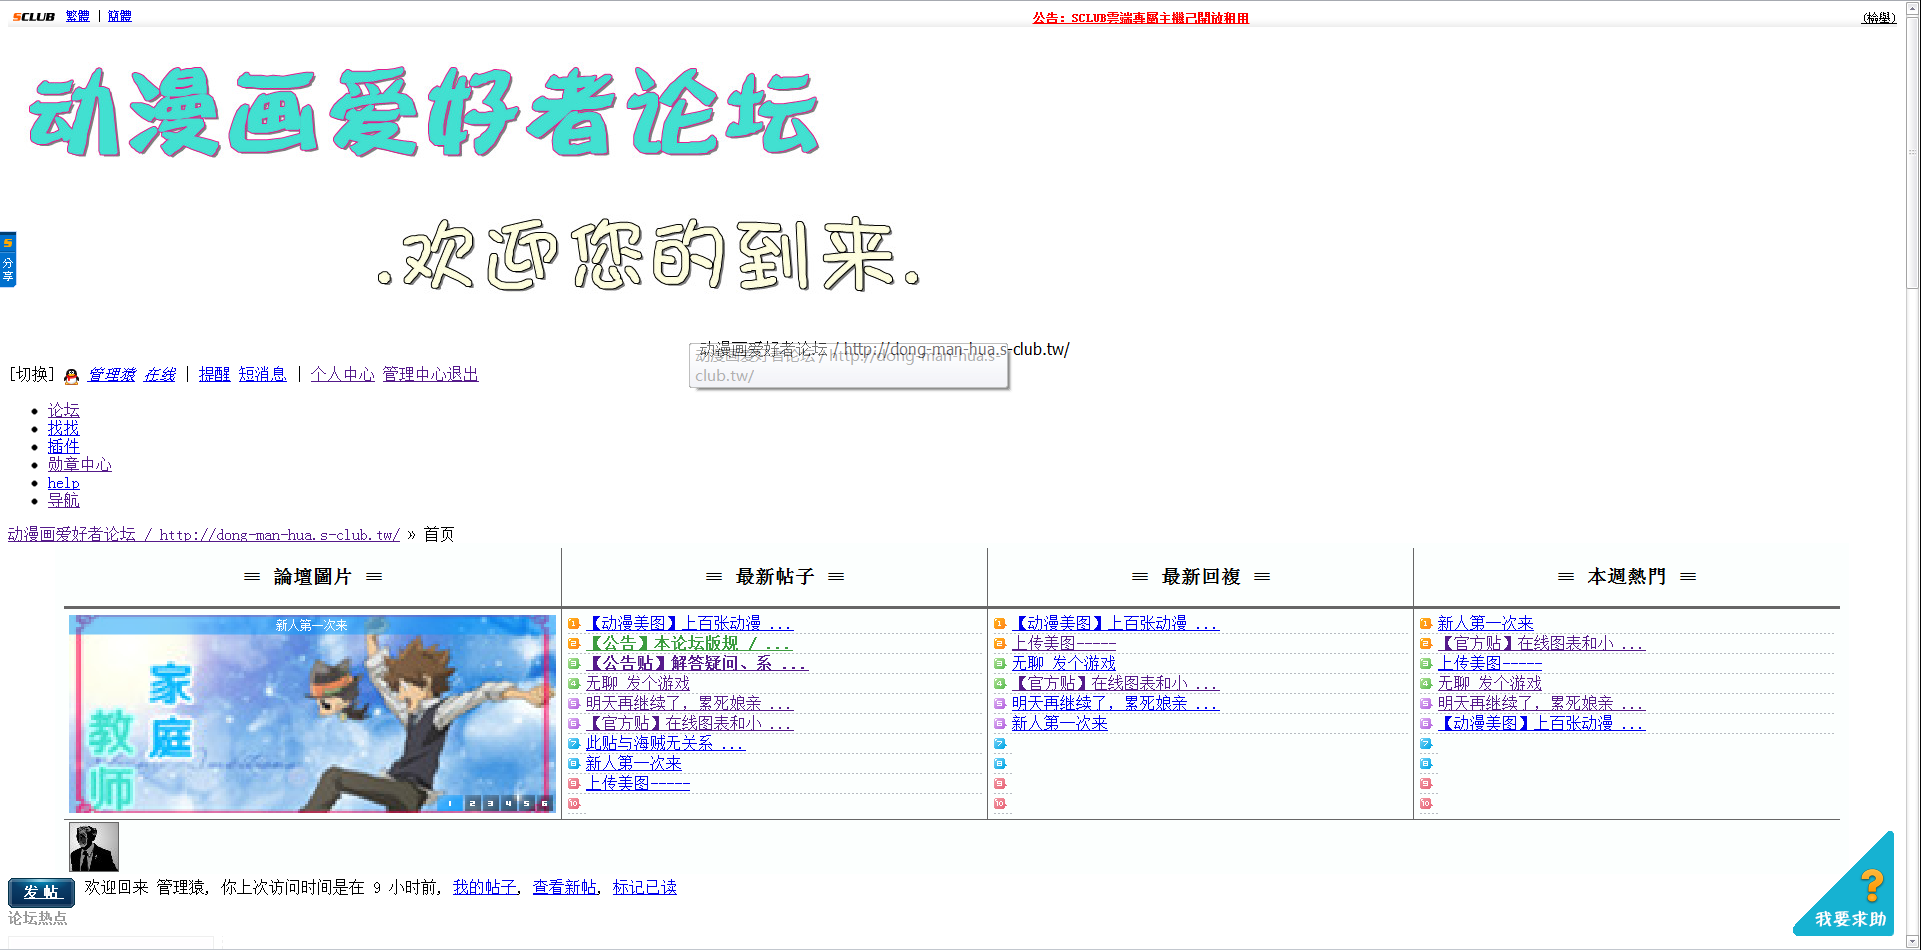The height and width of the screenshot is (950, 1921).
Task: Switch to 繁體 language
Action: tap(78, 16)
